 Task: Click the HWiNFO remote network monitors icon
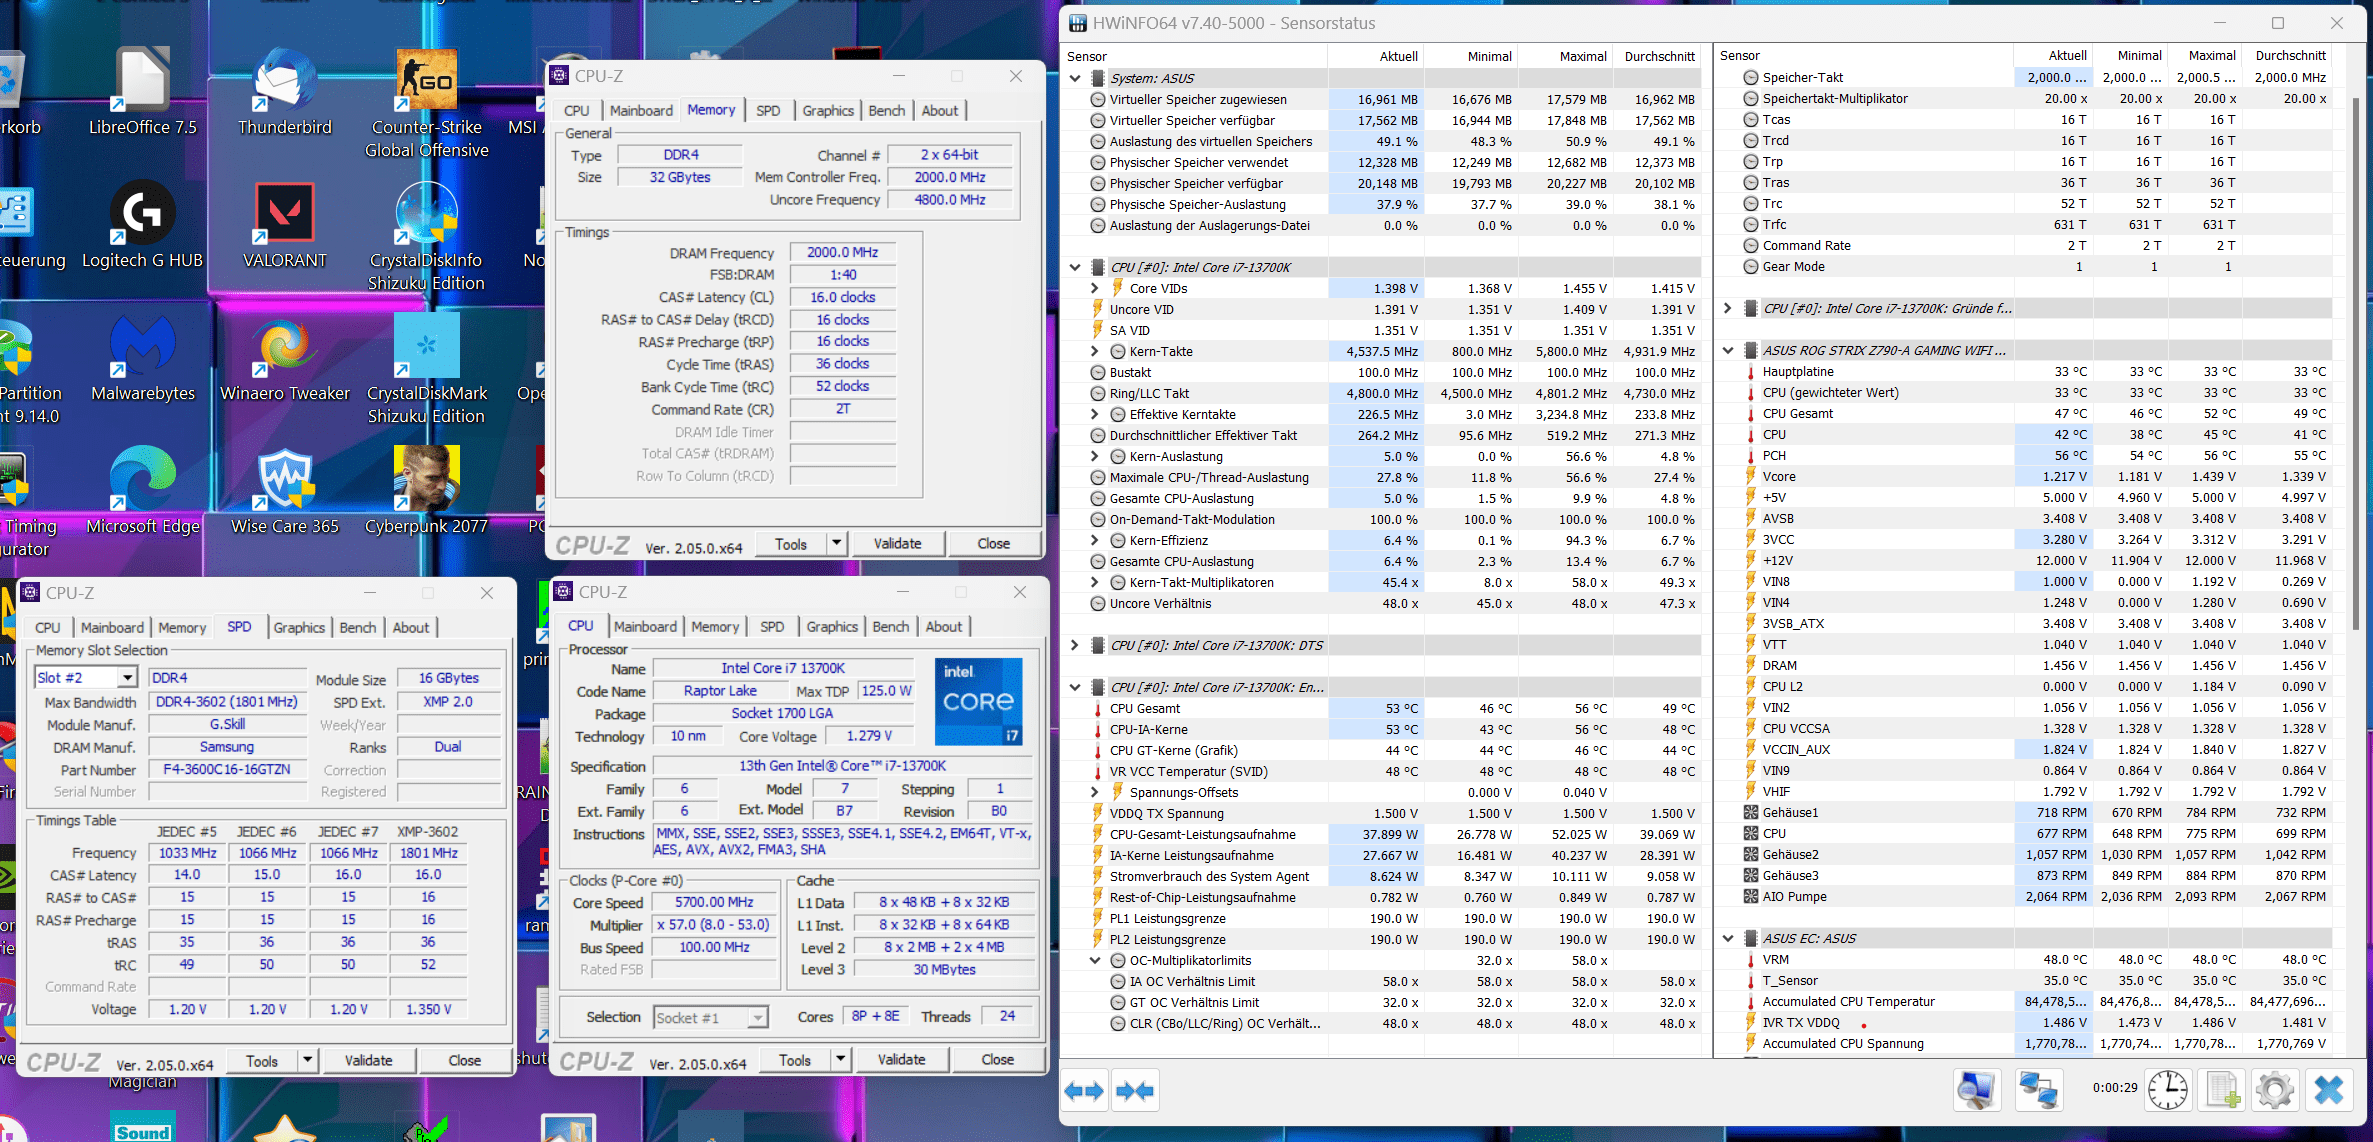coord(2038,1089)
